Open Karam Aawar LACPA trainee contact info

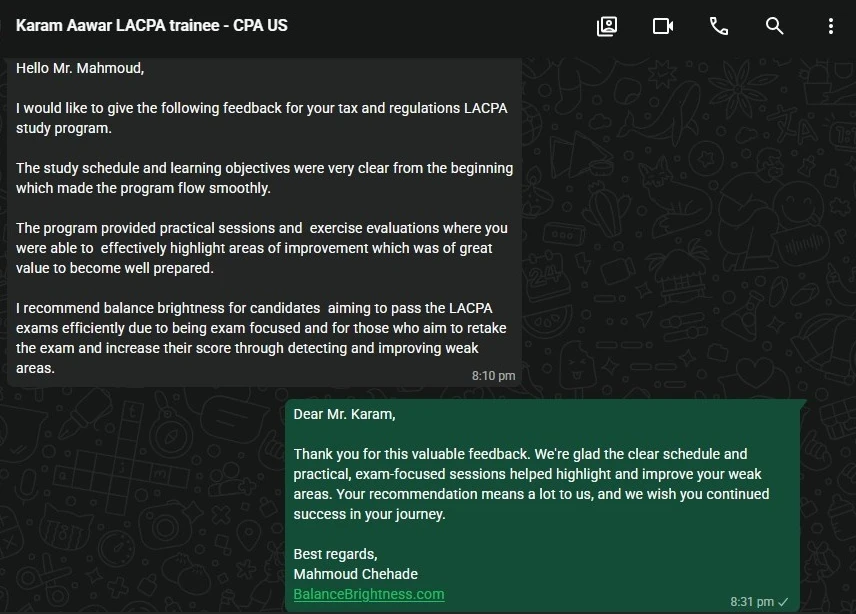click(152, 26)
